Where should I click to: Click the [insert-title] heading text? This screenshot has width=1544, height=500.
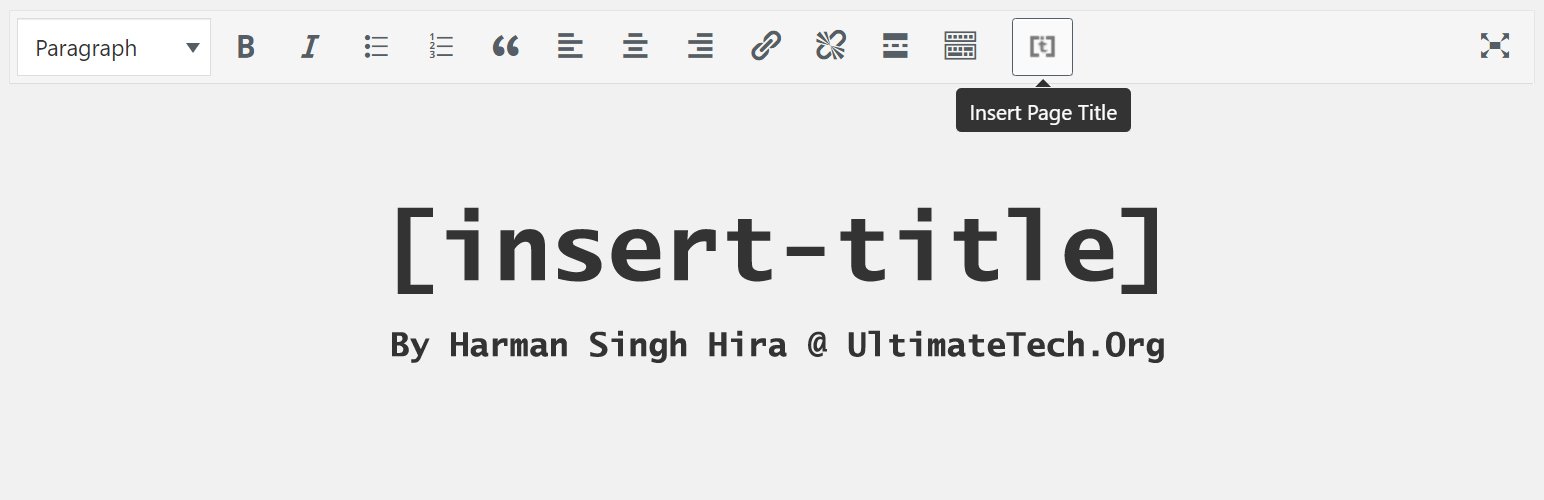click(778, 249)
